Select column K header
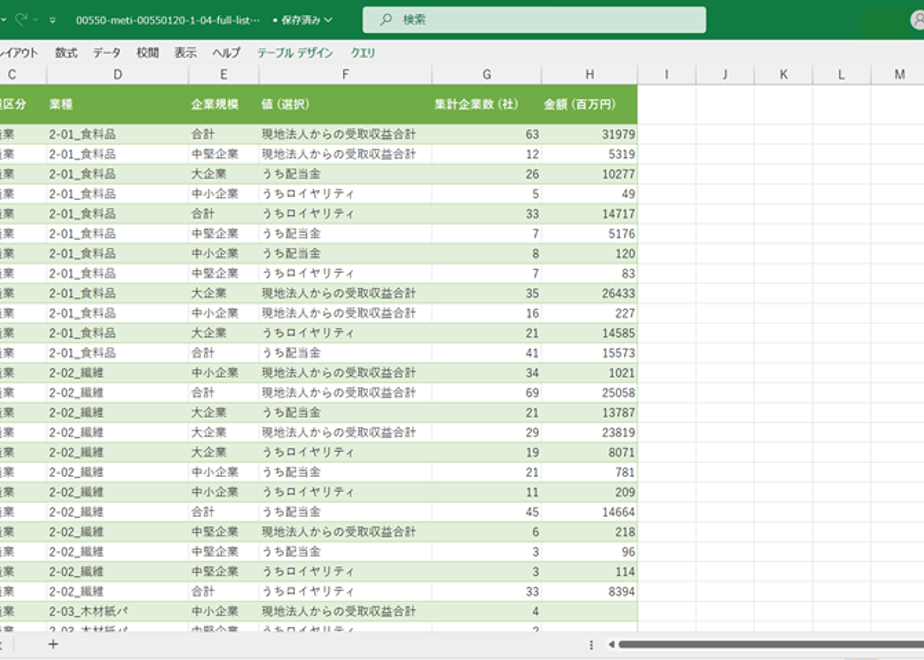This screenshot has height=660, width=924. [x=783, y=75]
